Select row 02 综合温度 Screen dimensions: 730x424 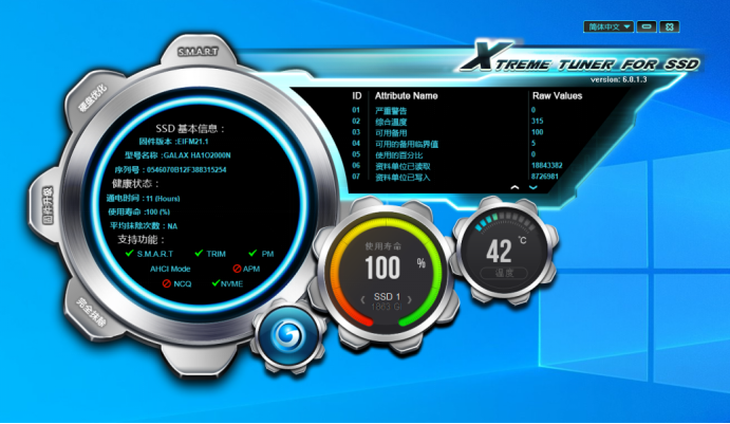[456, 121]
